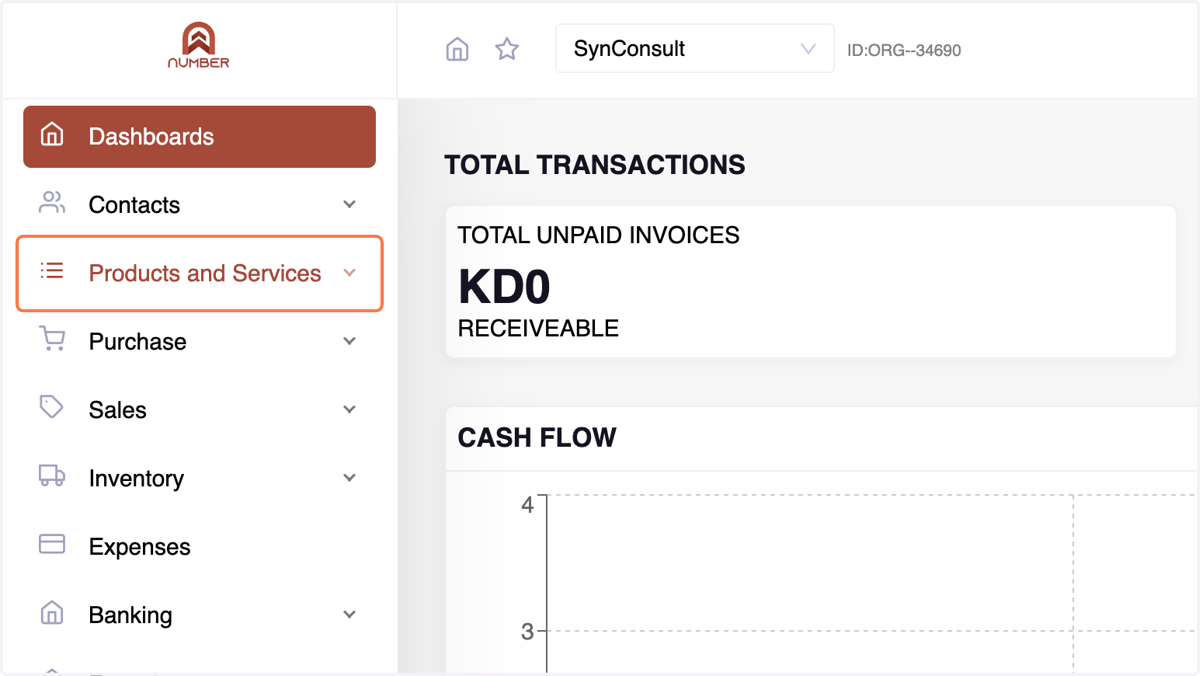The width and height of the screenshot is (1200, 676).
Task: Open the SynConsult organization dropdown
Action: point(695,49)
